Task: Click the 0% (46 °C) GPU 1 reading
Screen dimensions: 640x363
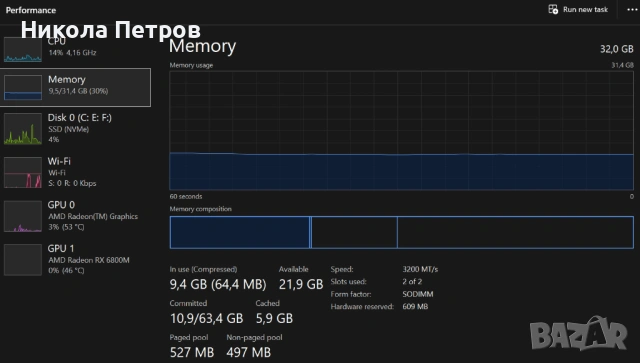Action: (x=66, y=271)
